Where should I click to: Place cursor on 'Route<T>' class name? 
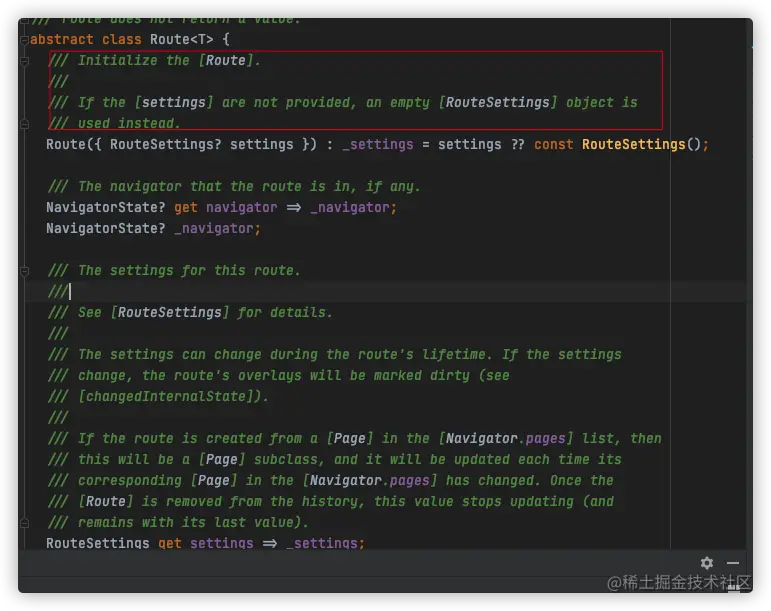tap(181, 39)
